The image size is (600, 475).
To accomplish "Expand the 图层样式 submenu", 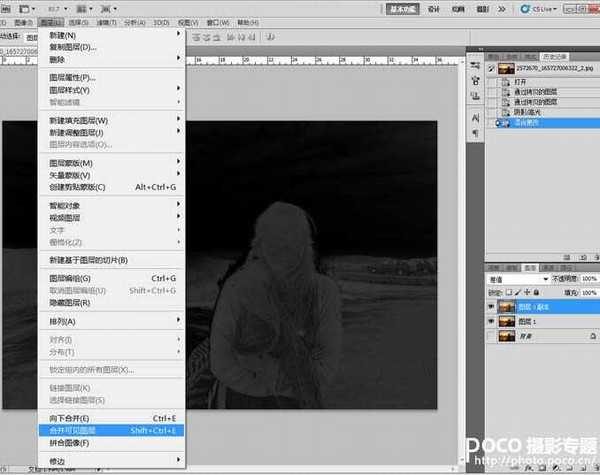I will point(178,89).
